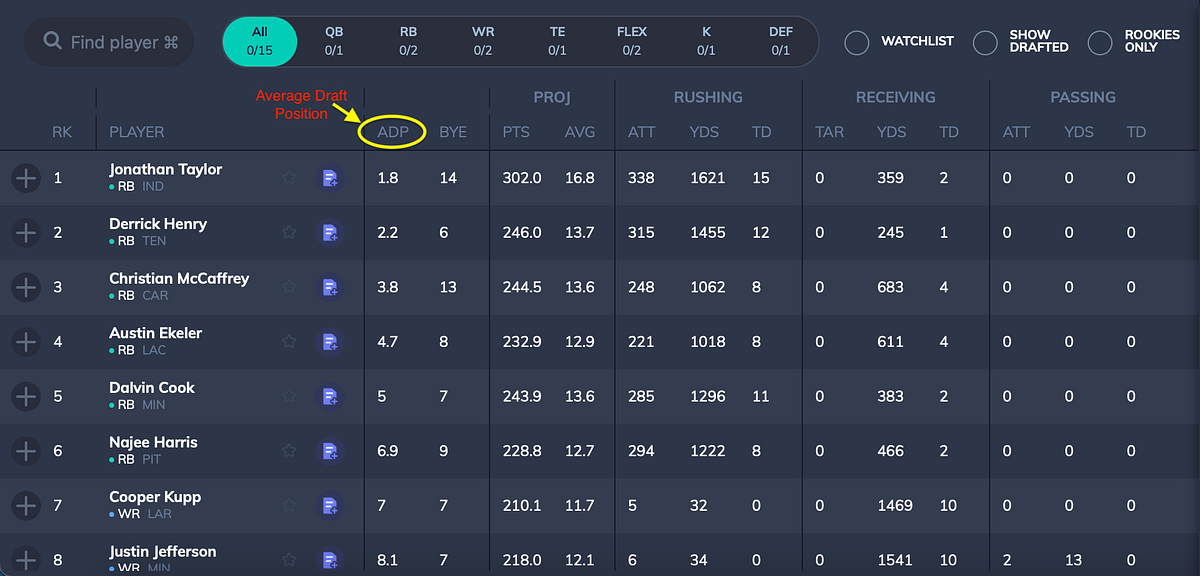
Task: Open Najee Harris's player card icon
Action: point(330,451)
